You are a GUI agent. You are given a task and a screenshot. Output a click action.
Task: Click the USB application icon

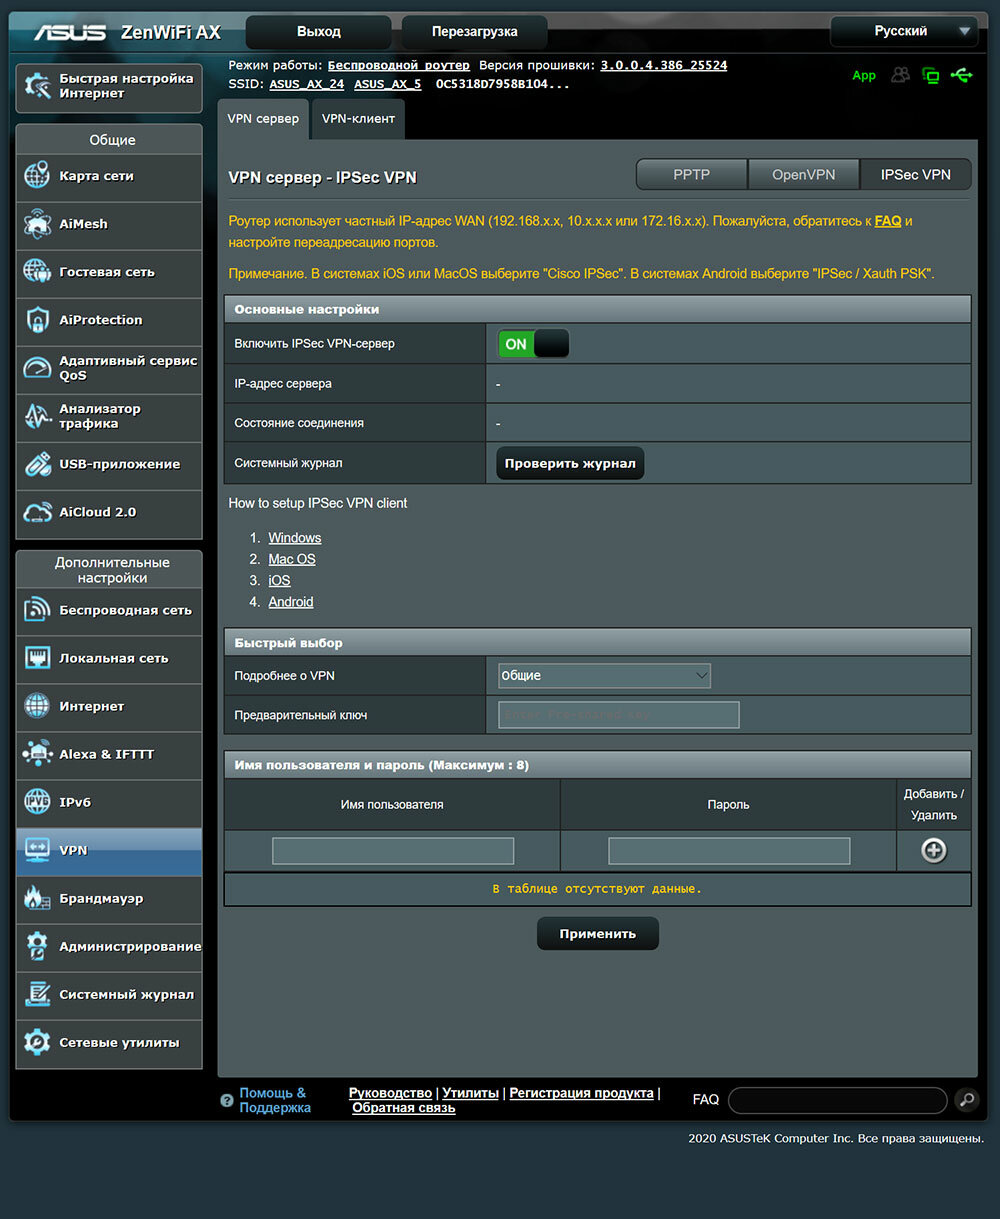37,464
